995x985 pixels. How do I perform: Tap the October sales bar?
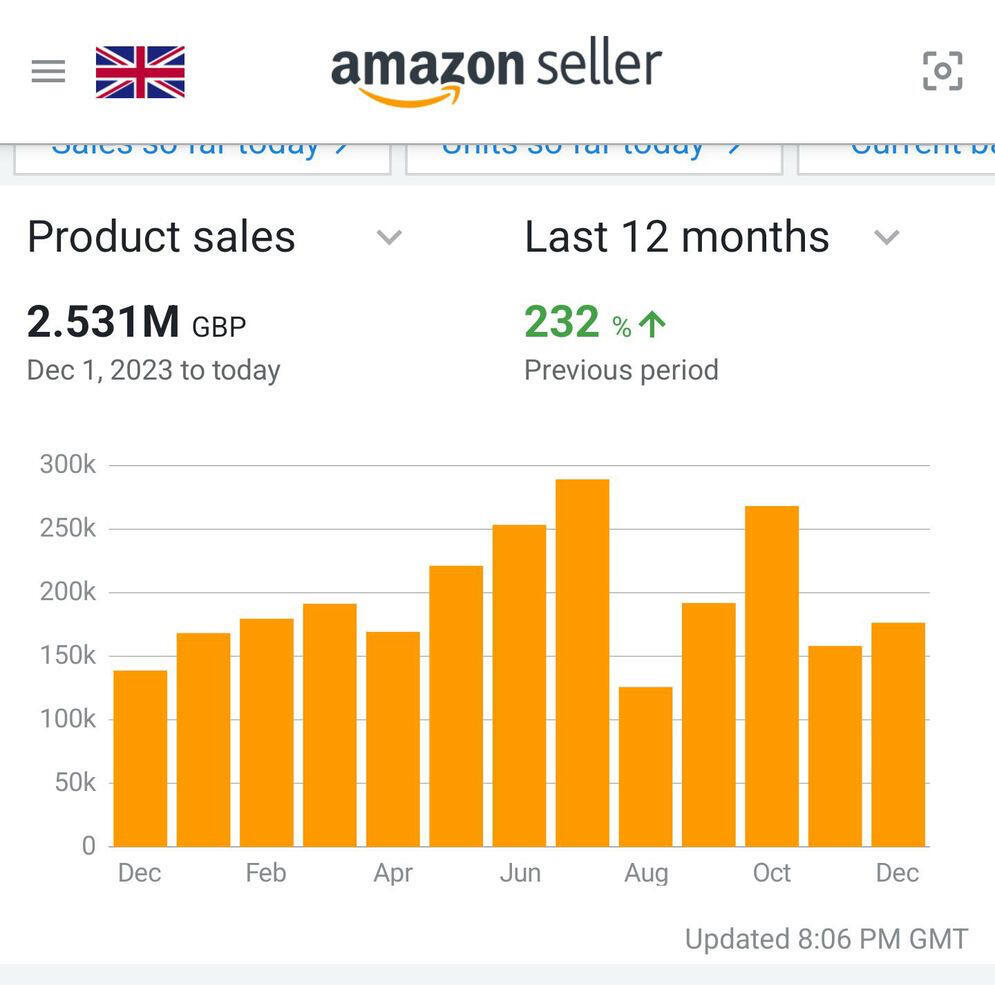tap(772, 676)
